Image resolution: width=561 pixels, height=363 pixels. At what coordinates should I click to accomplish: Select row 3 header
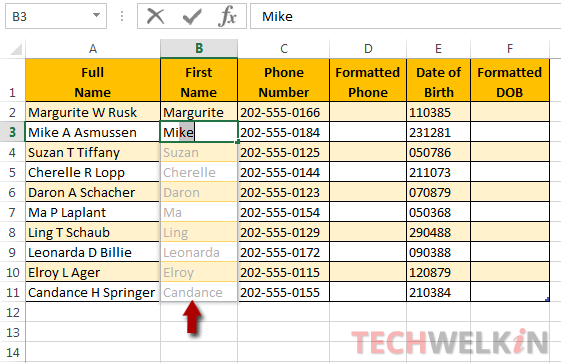click(13, 132)
